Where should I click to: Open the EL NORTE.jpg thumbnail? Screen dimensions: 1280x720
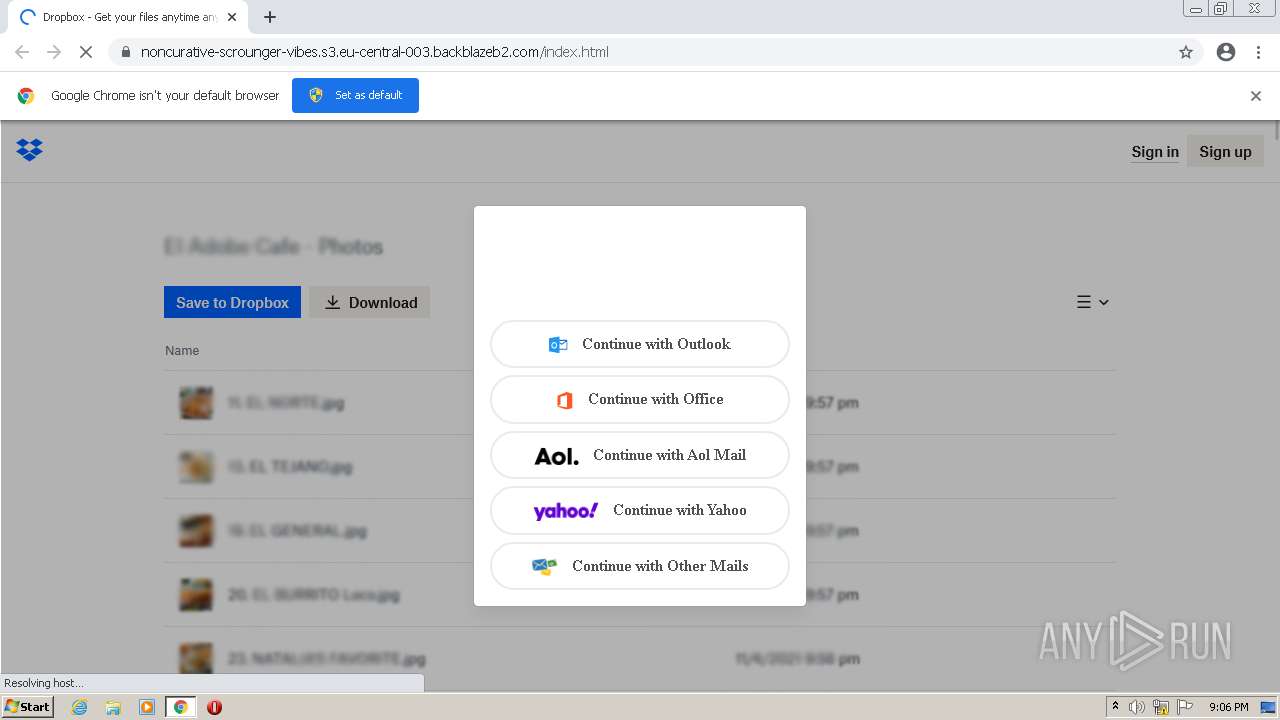coord(196,402)
